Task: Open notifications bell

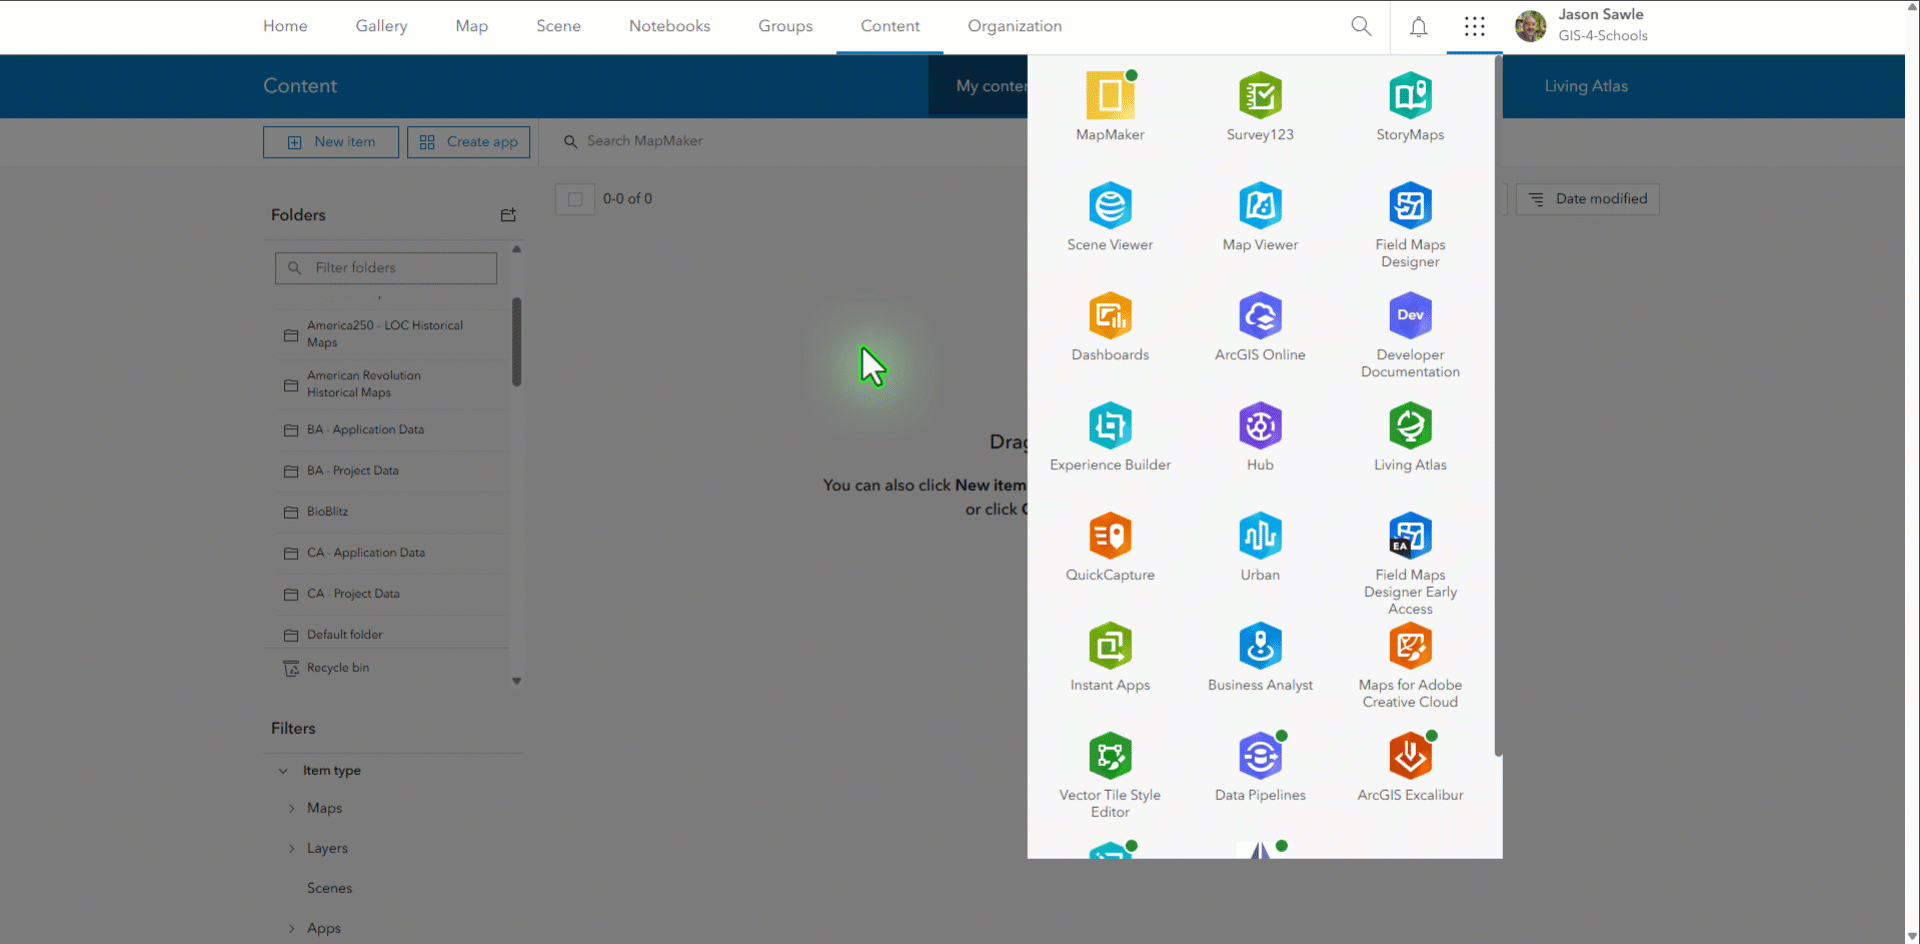Action: pos(1418,26)
